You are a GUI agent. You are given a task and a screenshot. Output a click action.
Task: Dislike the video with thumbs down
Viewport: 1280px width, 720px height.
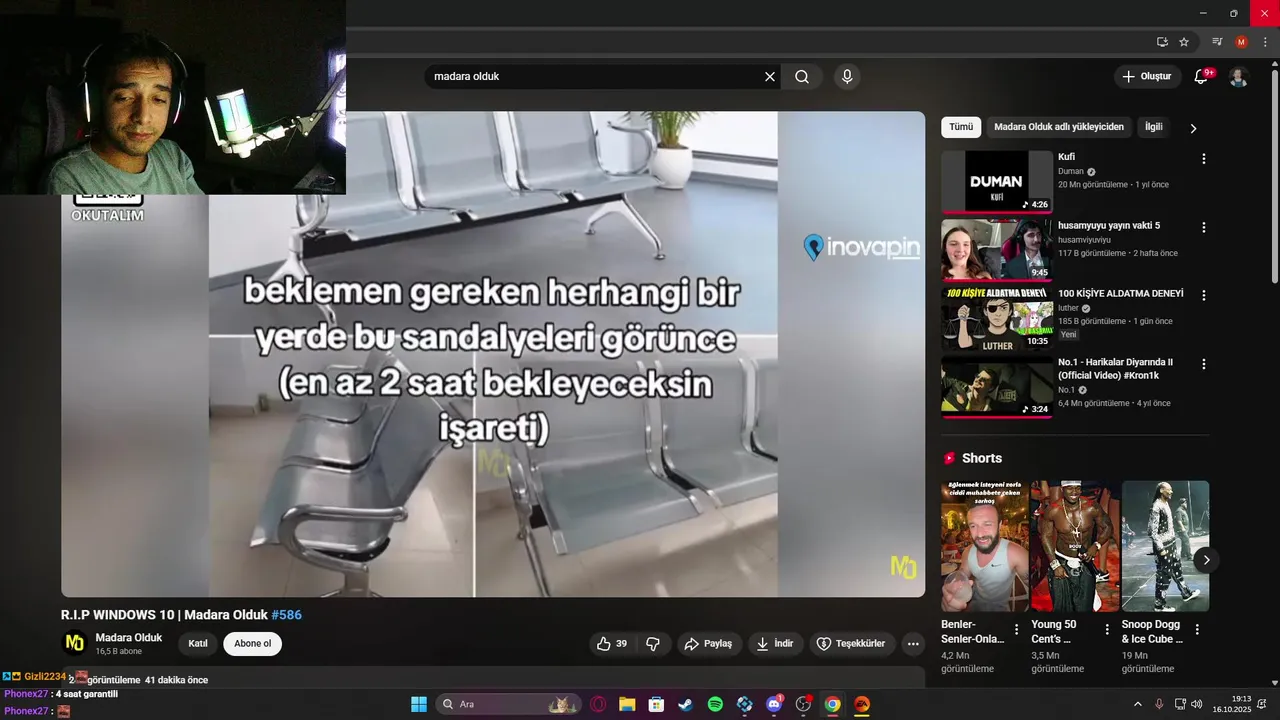[653, 644]
